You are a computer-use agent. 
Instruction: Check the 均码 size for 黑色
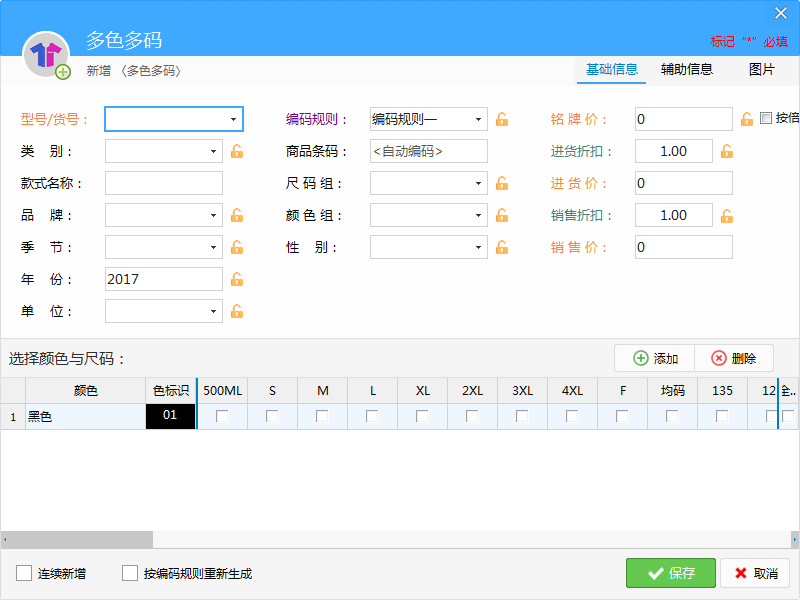[x=672, y=416]
